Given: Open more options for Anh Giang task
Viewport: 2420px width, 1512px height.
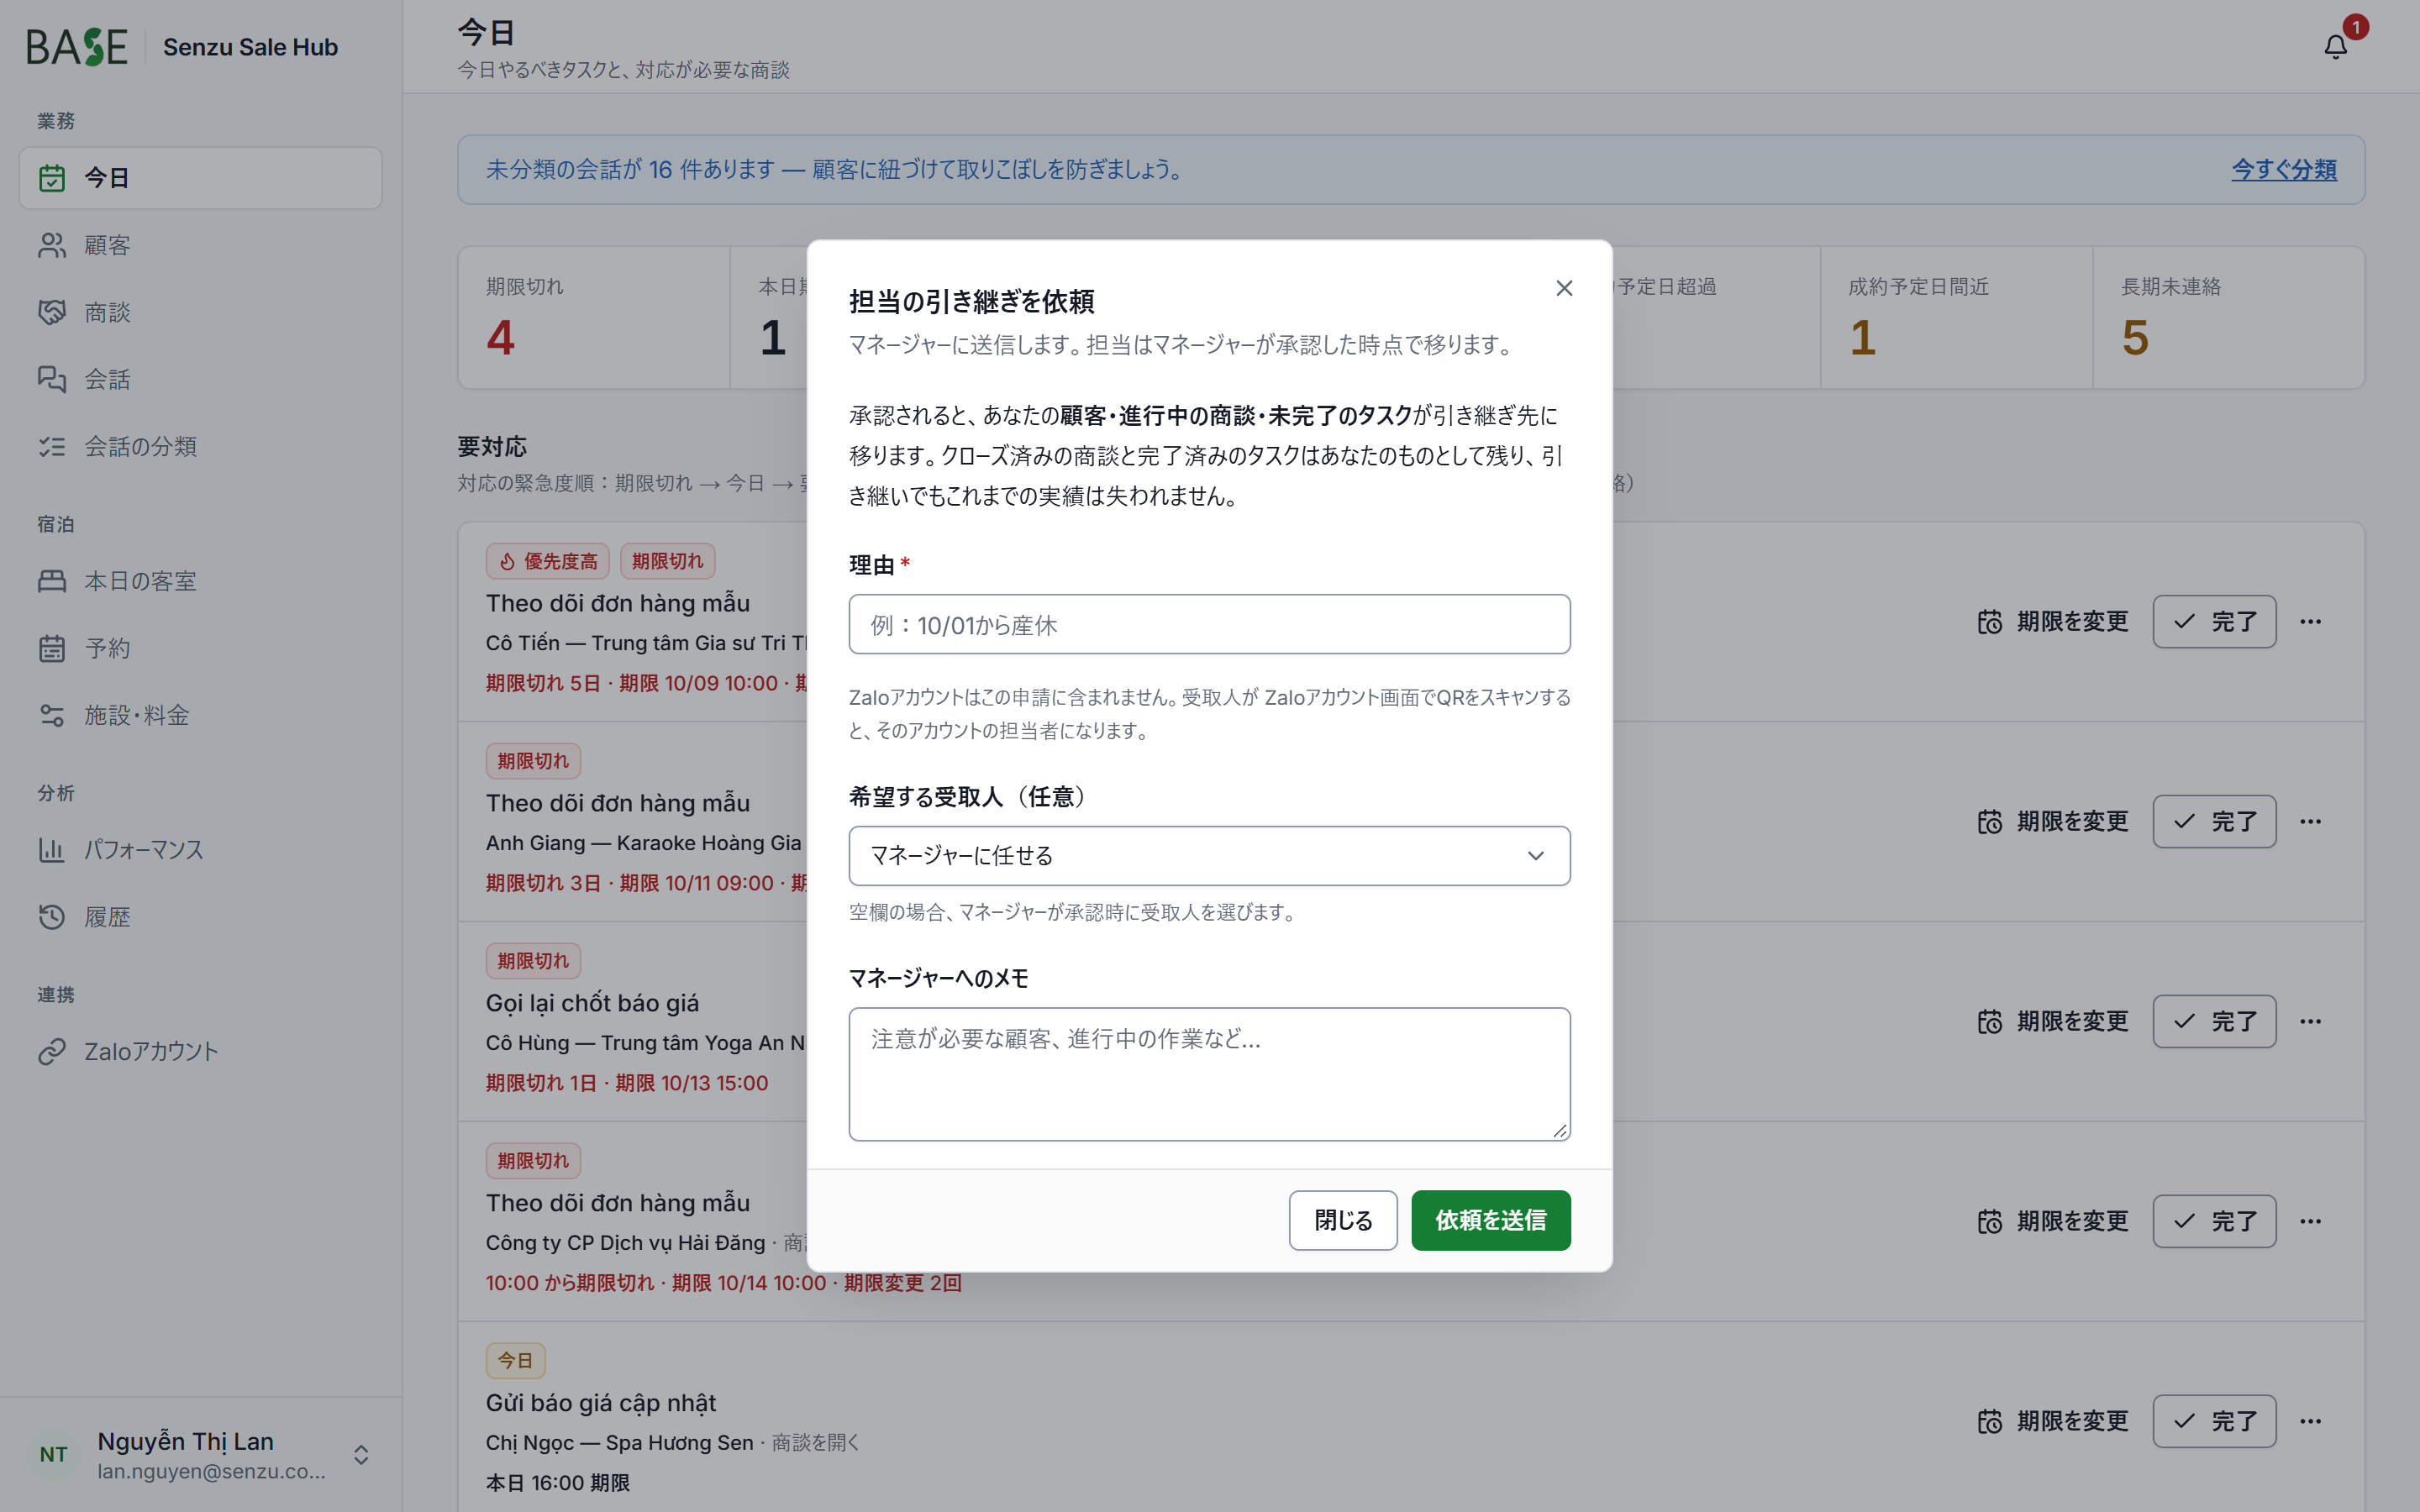Looking at the screenshot, I should (2310, 822).
